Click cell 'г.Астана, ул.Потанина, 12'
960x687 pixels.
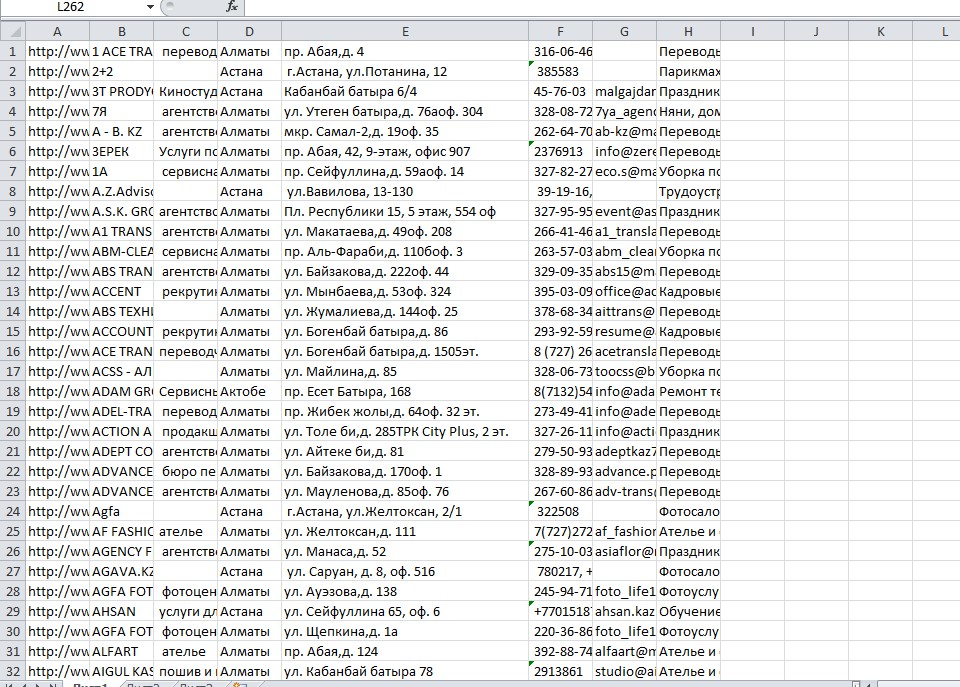405,72
